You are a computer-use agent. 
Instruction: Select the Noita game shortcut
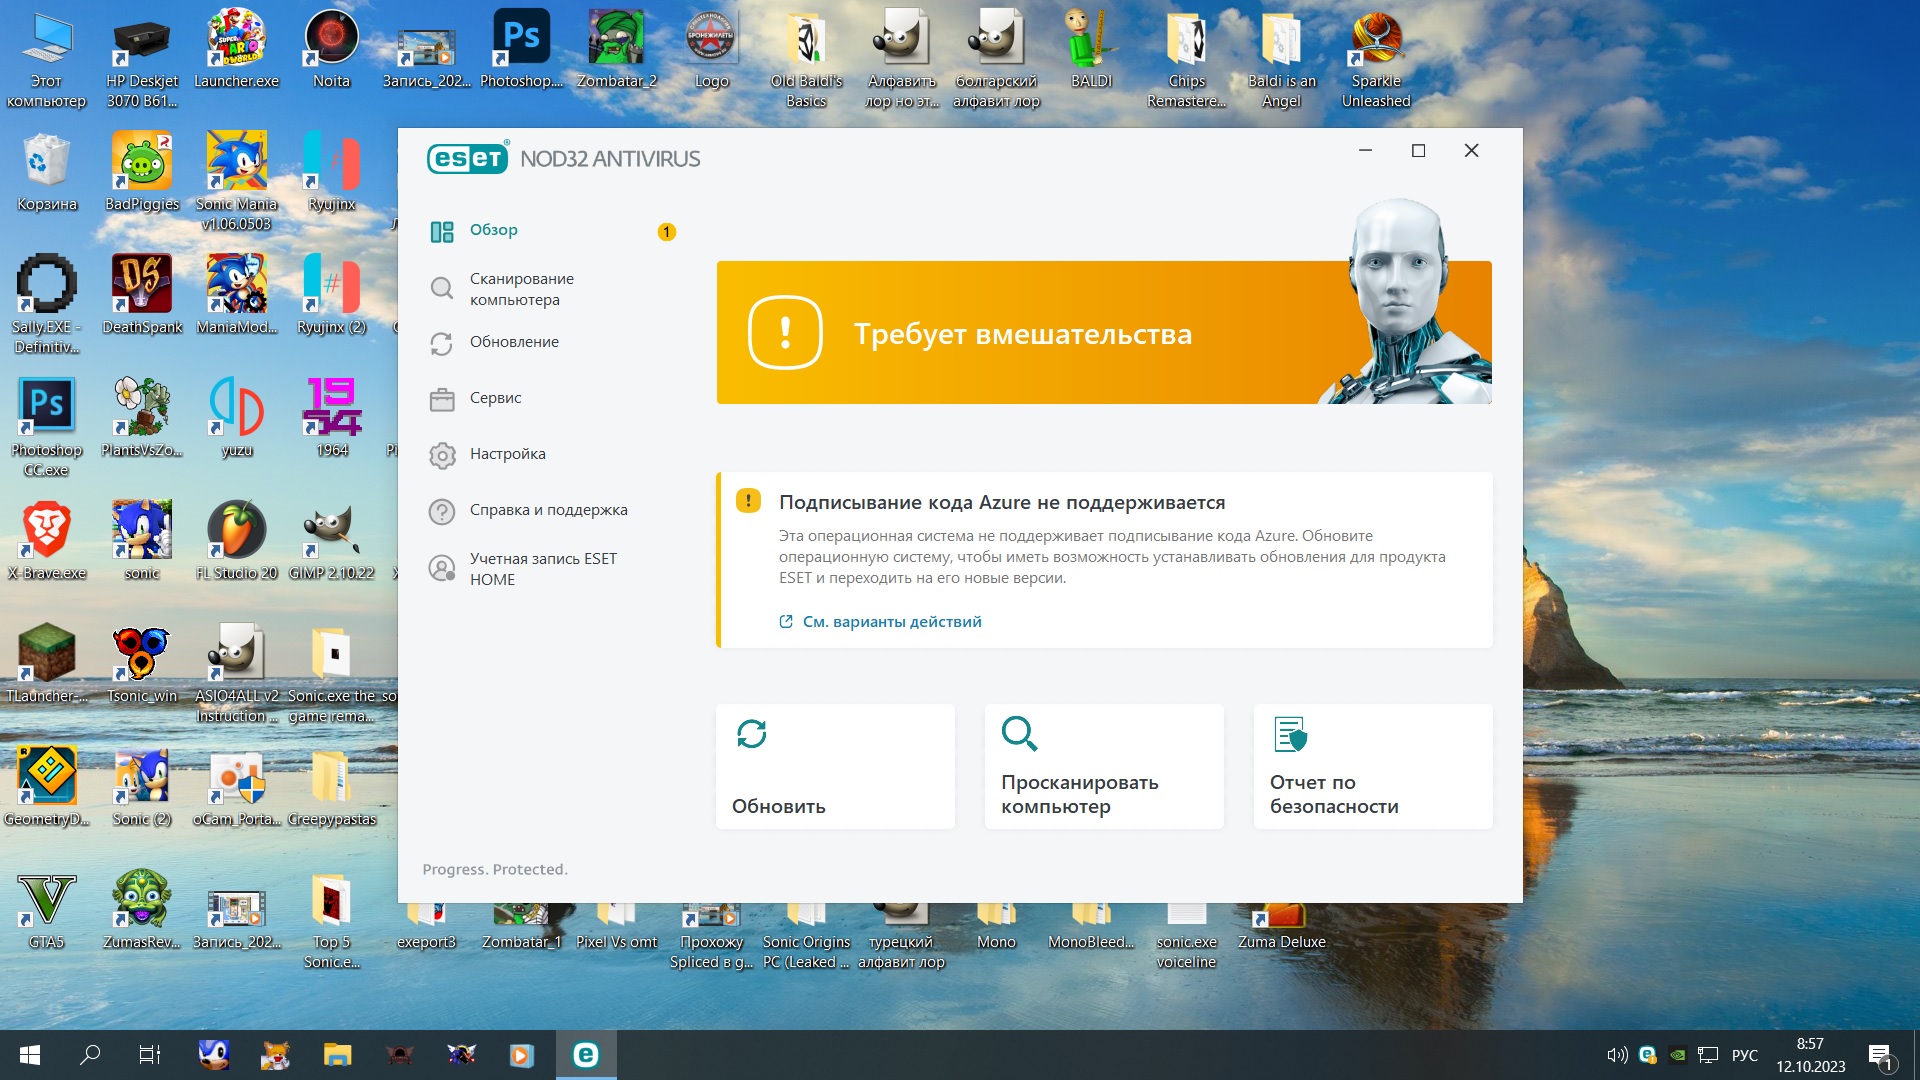click(332, 50)
